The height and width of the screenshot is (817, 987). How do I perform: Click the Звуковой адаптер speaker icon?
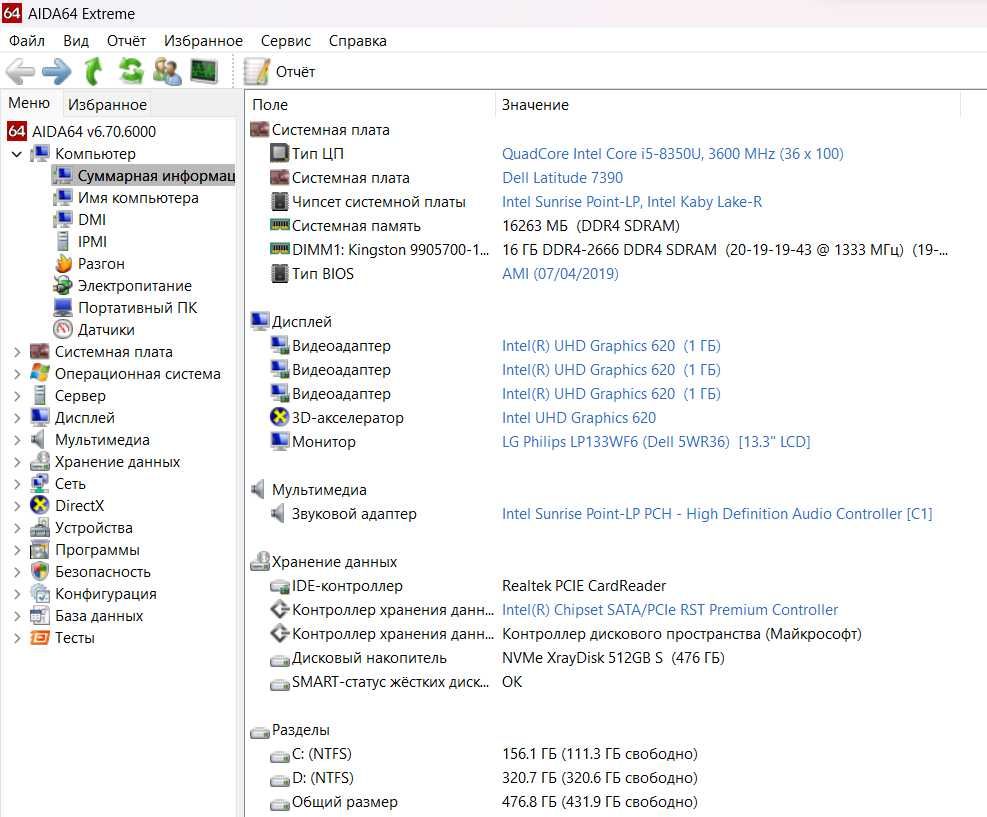coord(278,514)
